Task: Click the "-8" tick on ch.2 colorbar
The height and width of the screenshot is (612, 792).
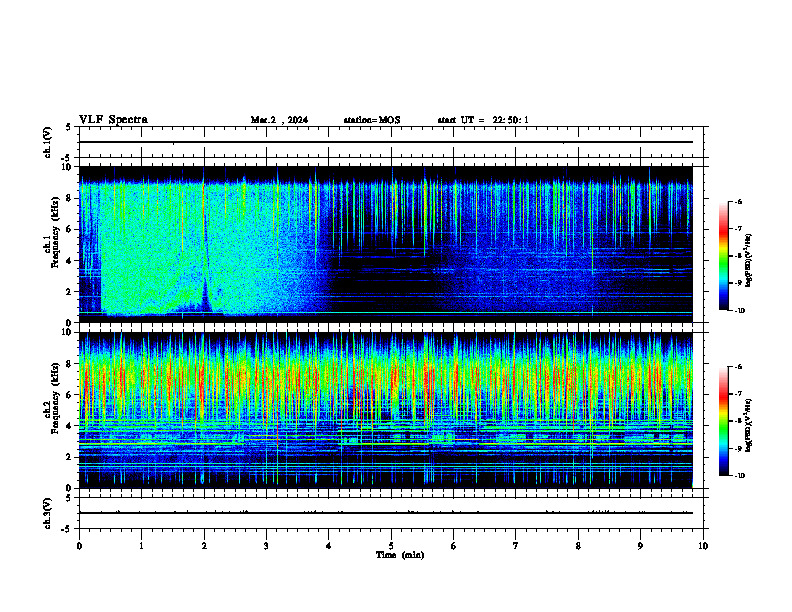Action: click(738, 421)
